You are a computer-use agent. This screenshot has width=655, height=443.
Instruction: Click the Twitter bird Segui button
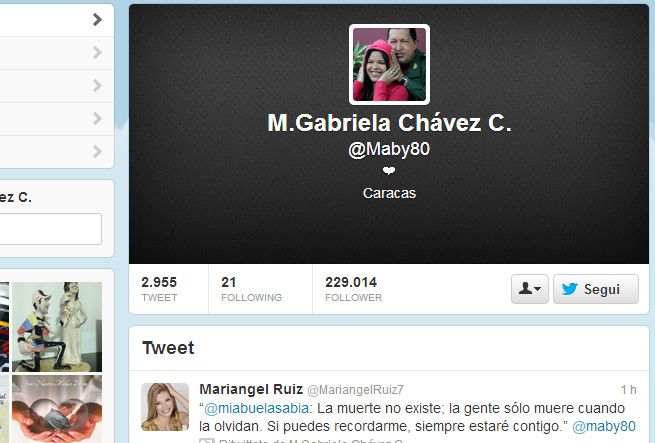click(596, 289)
